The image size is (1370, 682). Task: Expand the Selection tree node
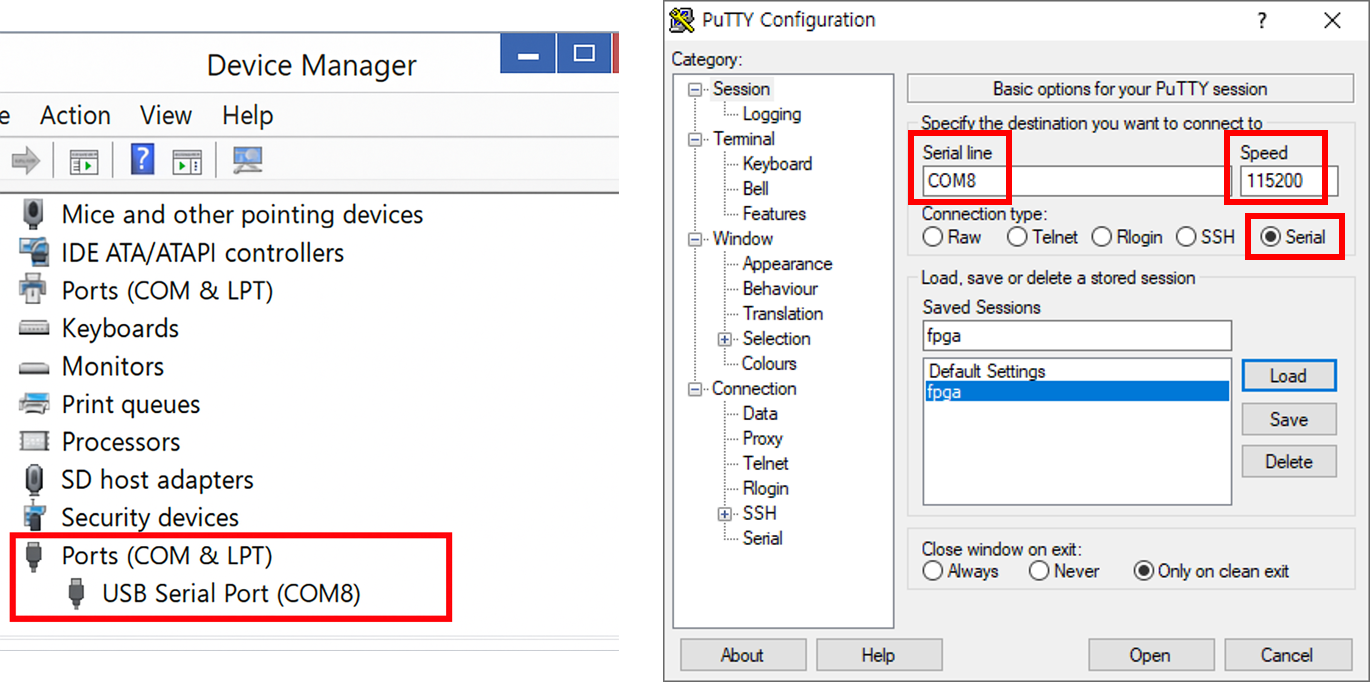coord(725,339)
